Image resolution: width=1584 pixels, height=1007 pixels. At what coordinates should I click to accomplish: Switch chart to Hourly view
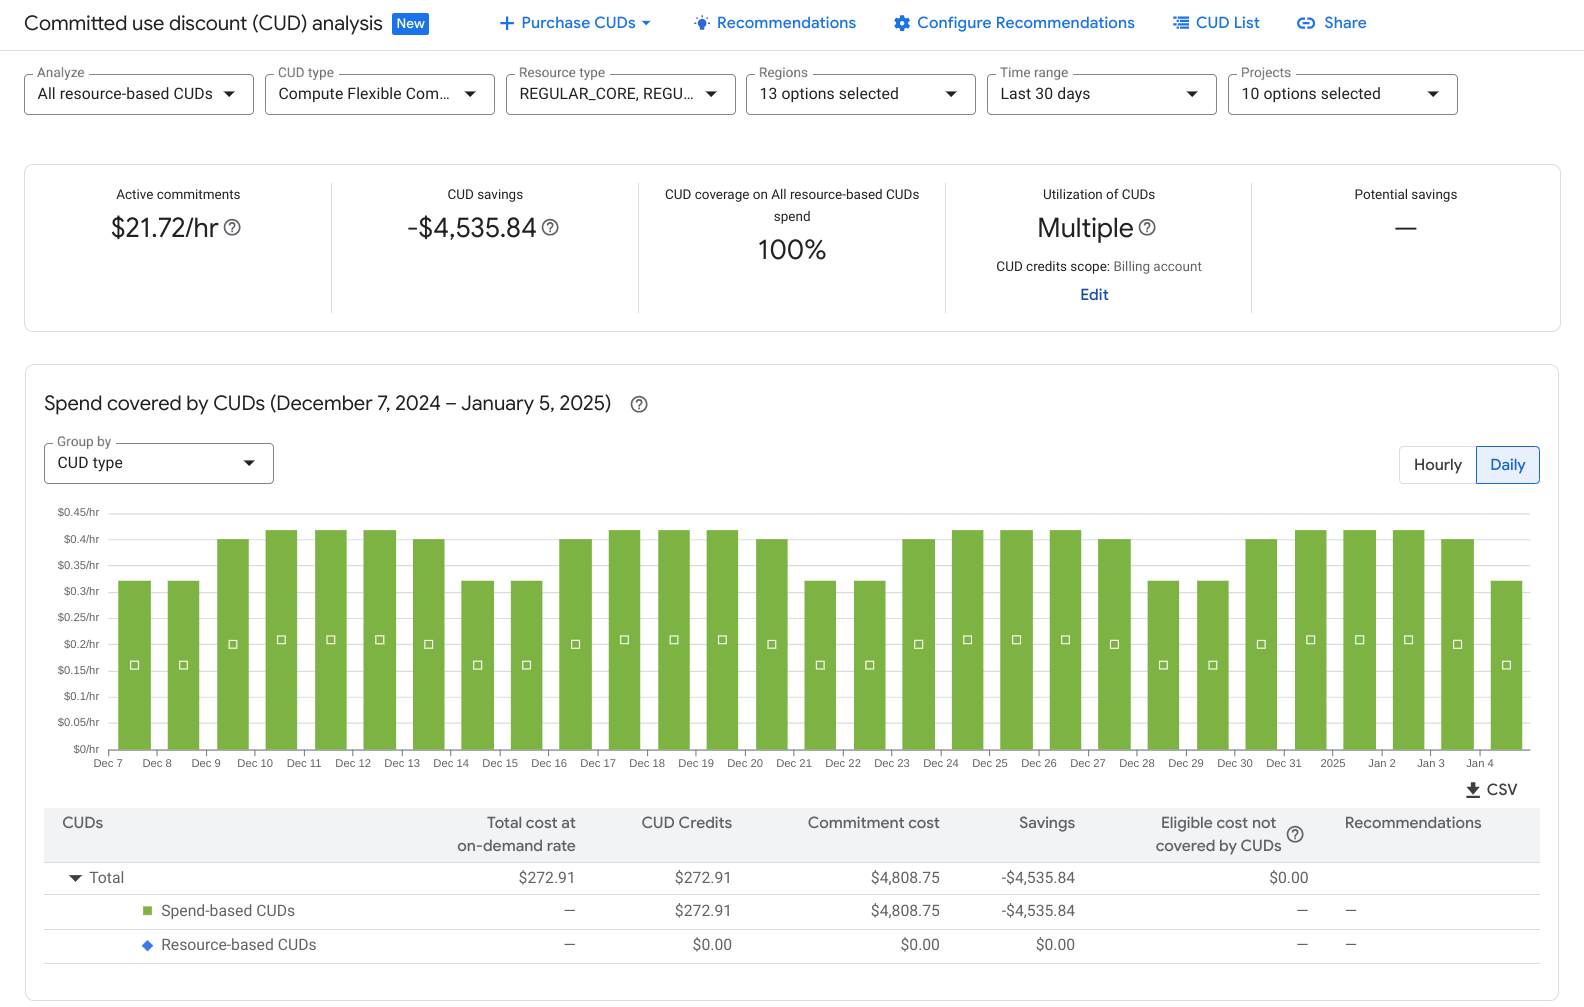tap(1437, 465)
